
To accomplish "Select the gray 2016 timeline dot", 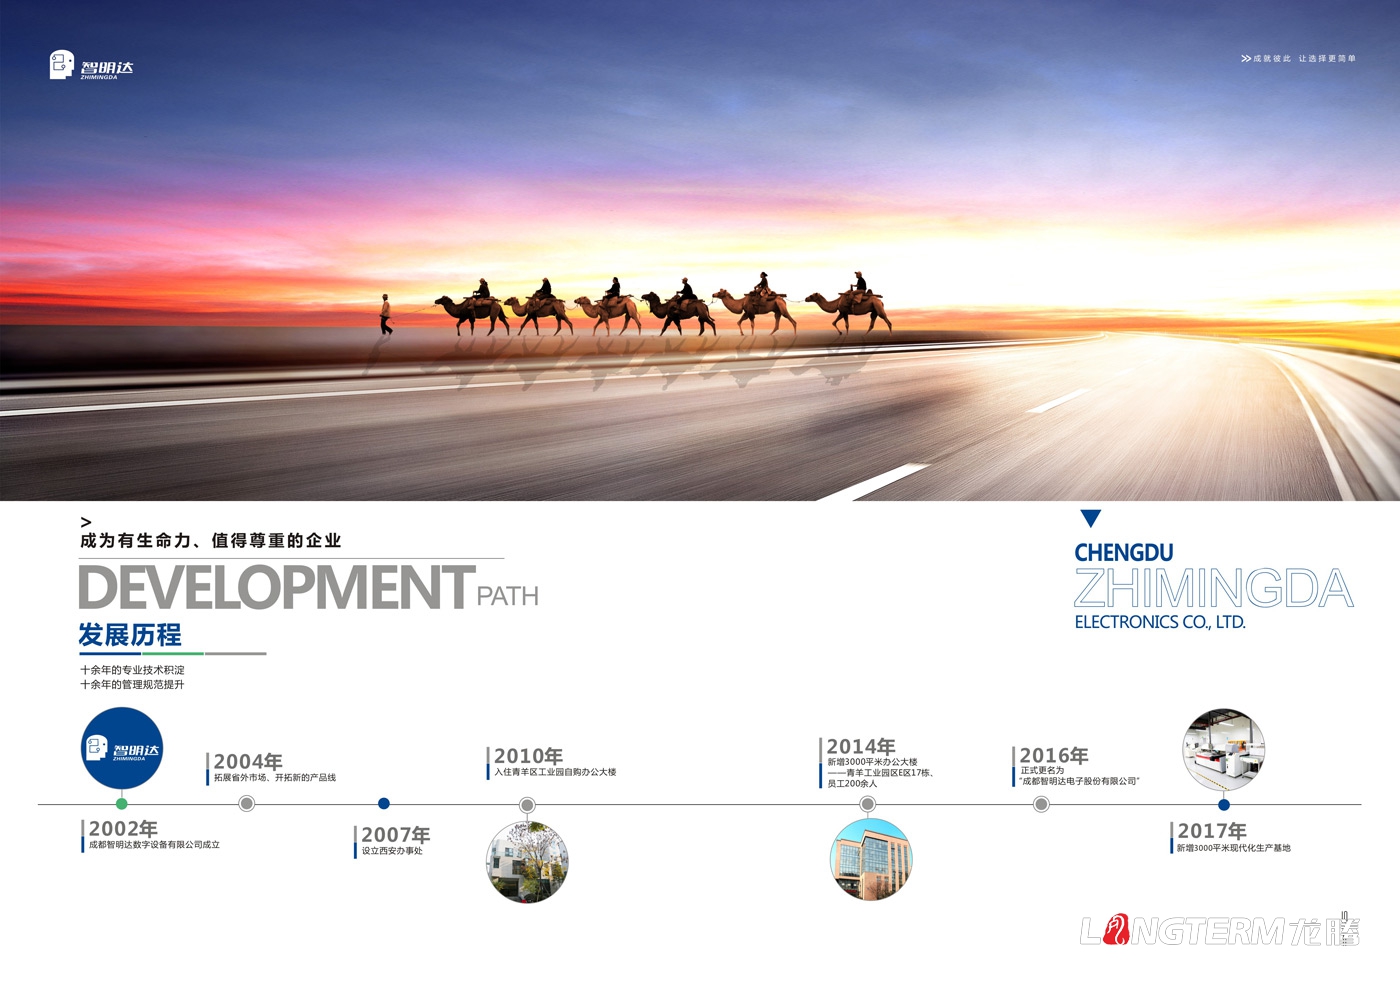I will click(1041, 805).
